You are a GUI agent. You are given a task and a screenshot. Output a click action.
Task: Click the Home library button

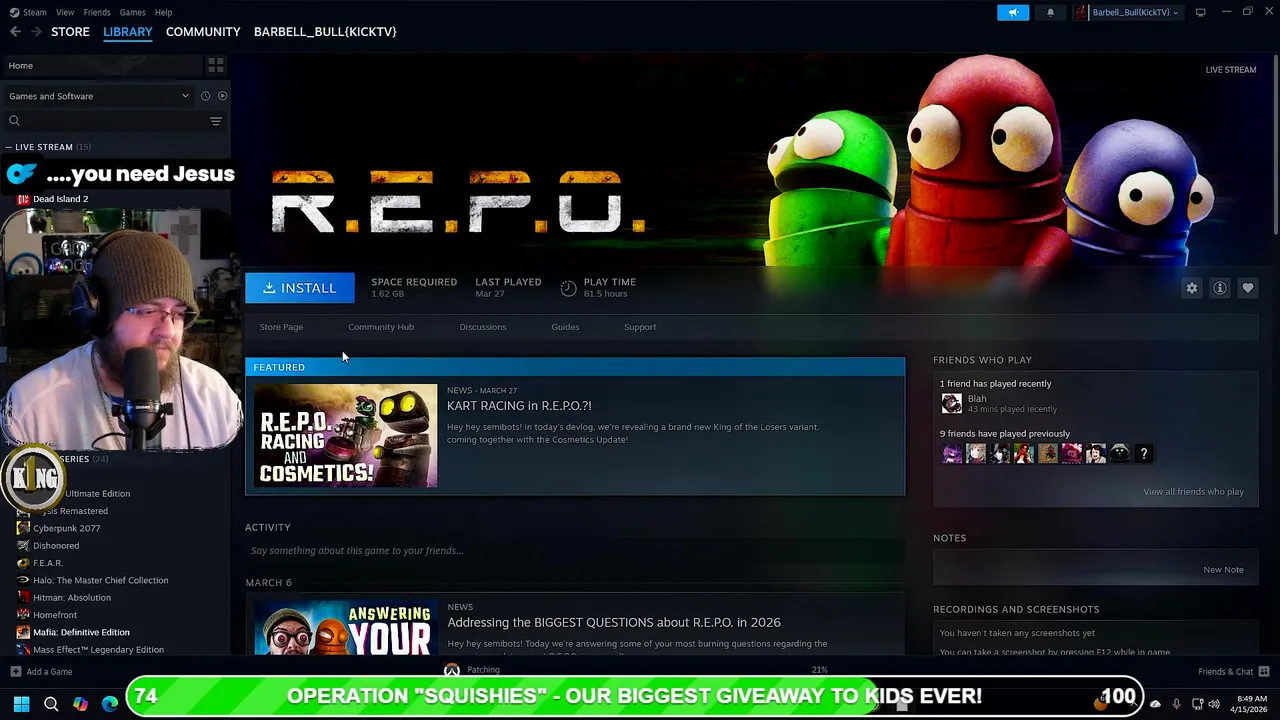coord(102,65)
